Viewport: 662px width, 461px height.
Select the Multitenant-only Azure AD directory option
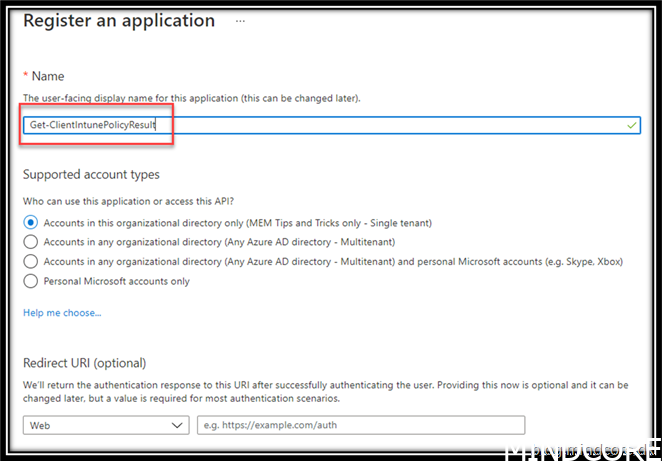[31, 241]
